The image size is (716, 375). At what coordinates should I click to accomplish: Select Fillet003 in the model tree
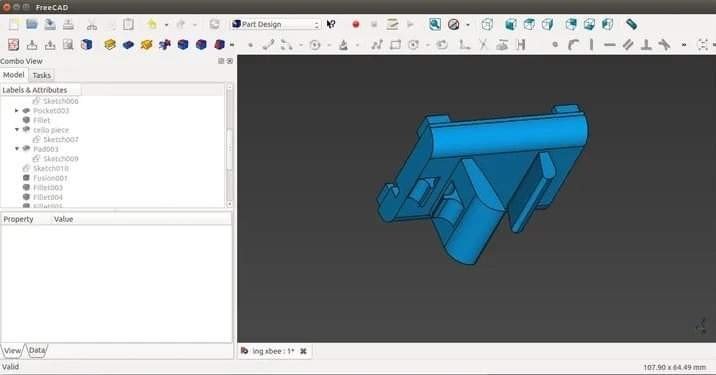pyautogui.click(x=48, y=187)
